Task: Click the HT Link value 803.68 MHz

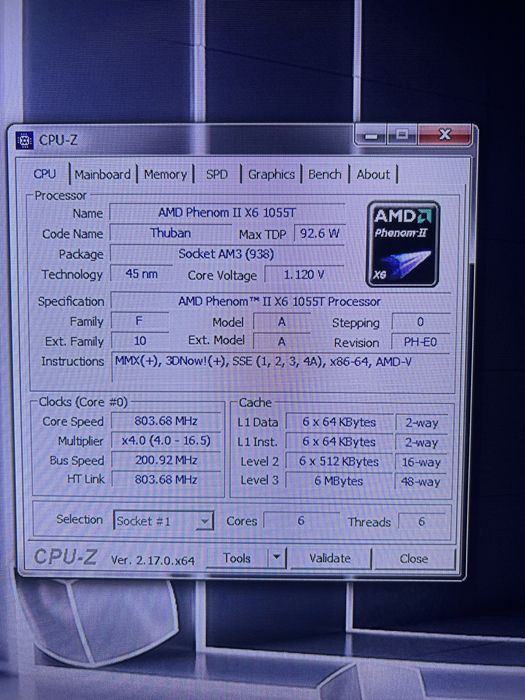Action: point(166,479)
